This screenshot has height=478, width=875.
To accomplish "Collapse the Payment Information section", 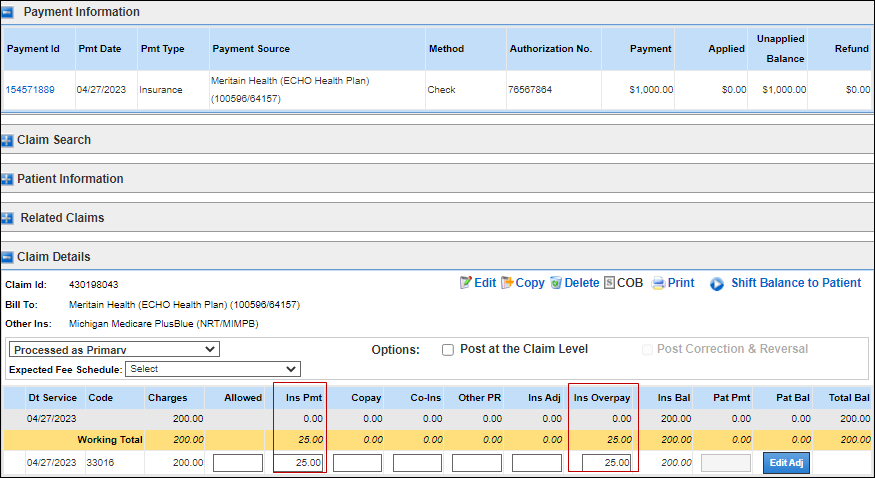I will pos(8,13).
